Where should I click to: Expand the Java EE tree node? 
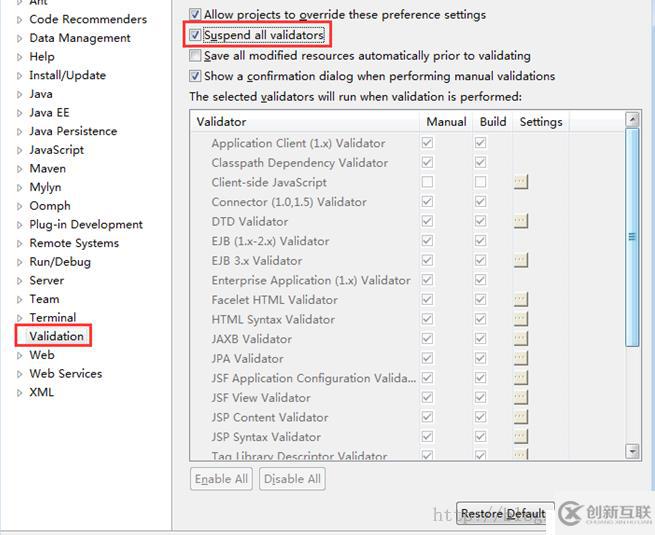tap(19, 113)
